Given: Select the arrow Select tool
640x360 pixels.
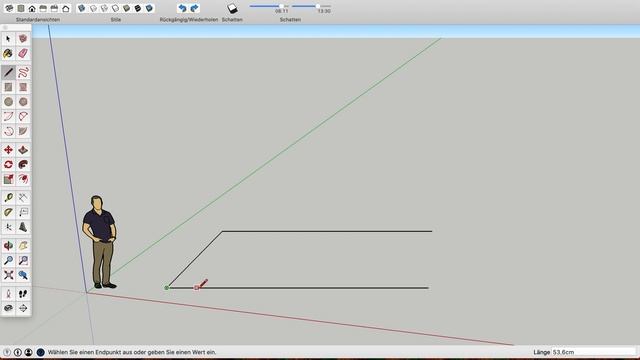Looking at the screenshot, I should click(8, 39).
